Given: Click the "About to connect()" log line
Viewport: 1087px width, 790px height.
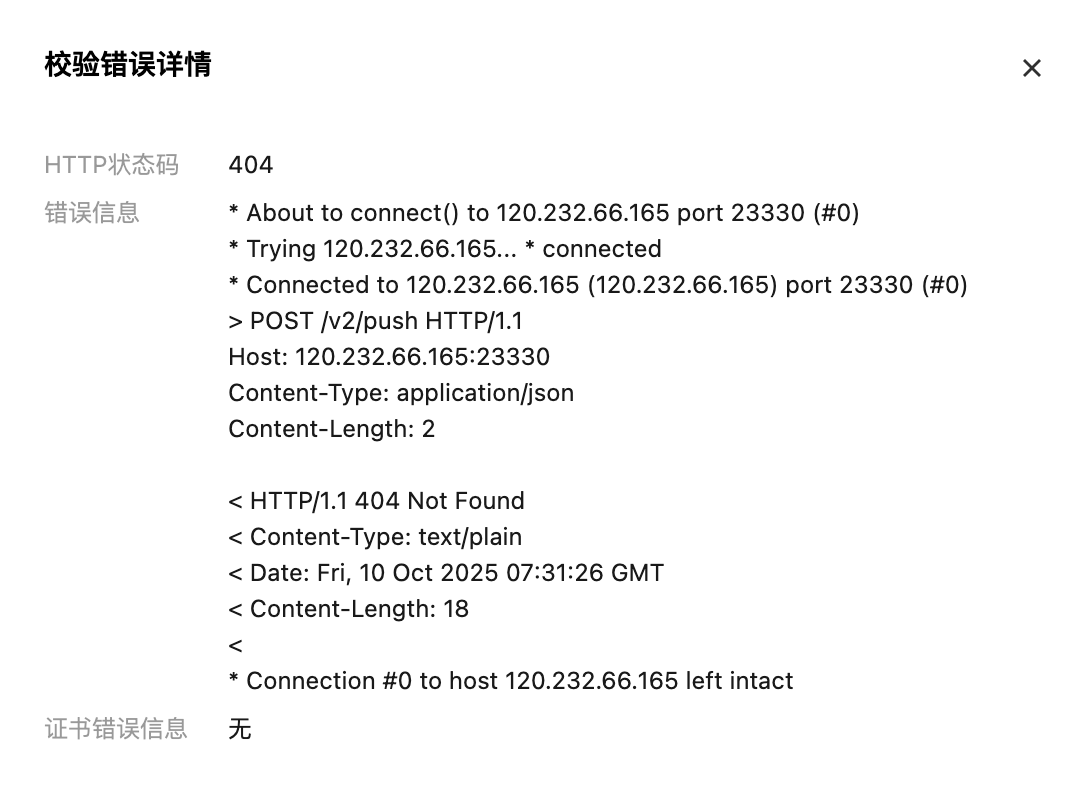Looking at the screenshot, I should (544, 213).
